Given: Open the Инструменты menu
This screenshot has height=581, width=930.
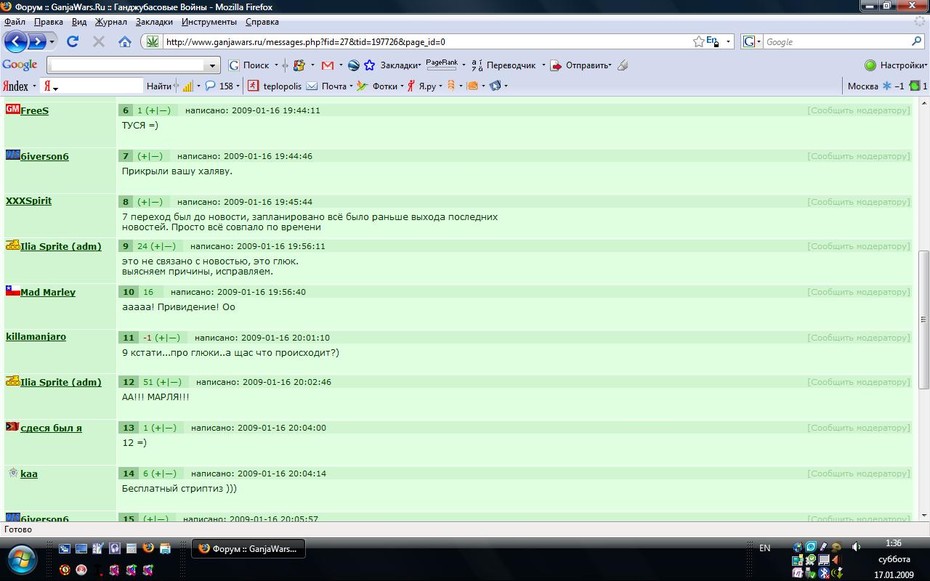Looking at the screenshot, I should [x=209, y=22].
